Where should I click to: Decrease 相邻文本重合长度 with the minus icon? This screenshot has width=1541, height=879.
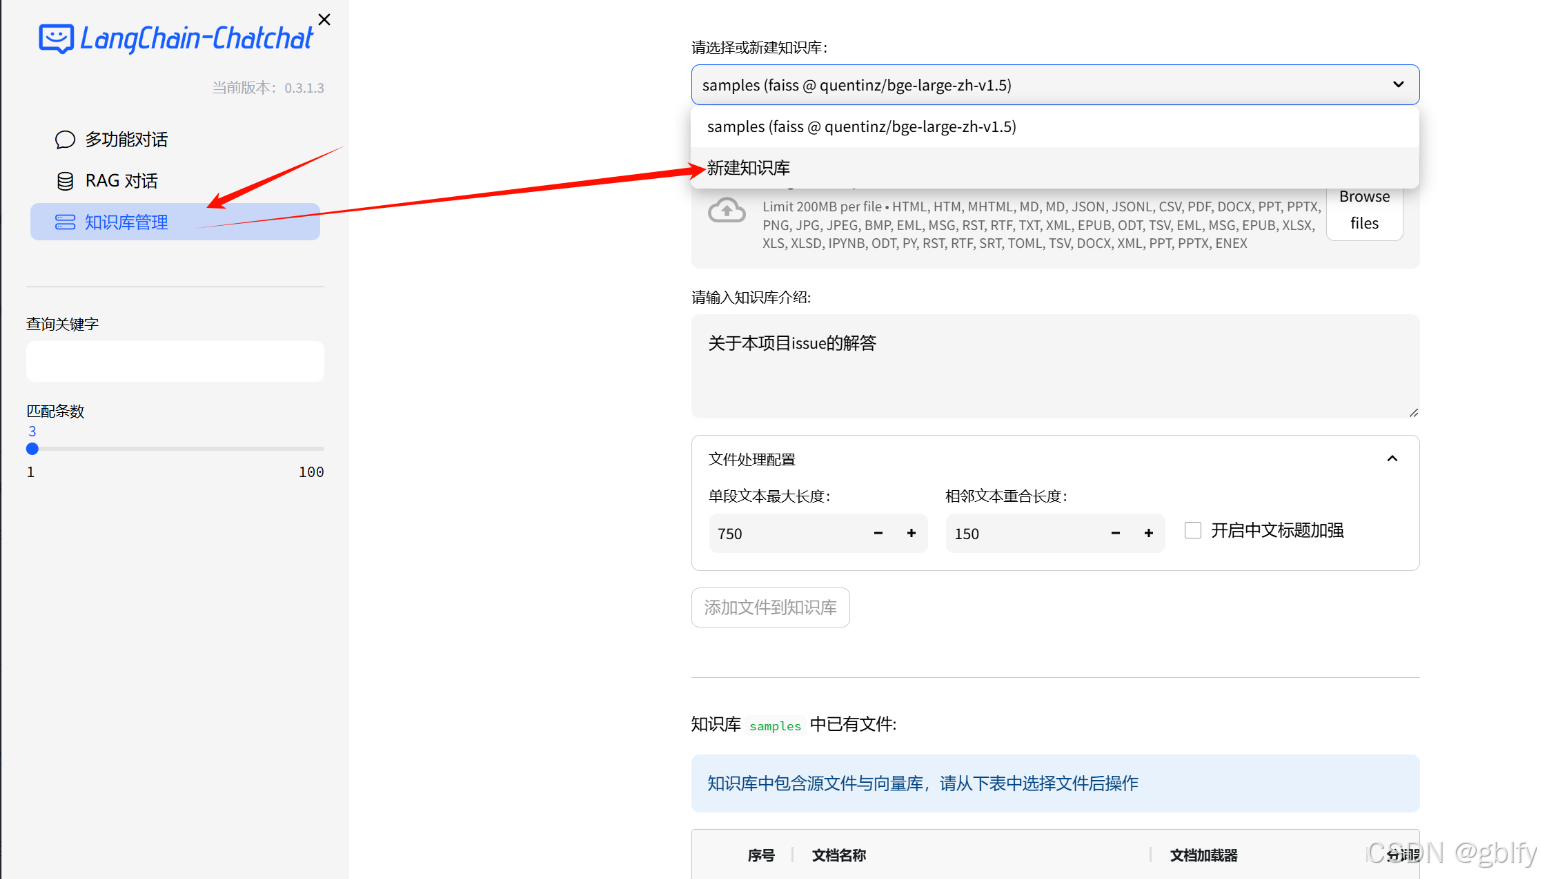coord(1115,533)
